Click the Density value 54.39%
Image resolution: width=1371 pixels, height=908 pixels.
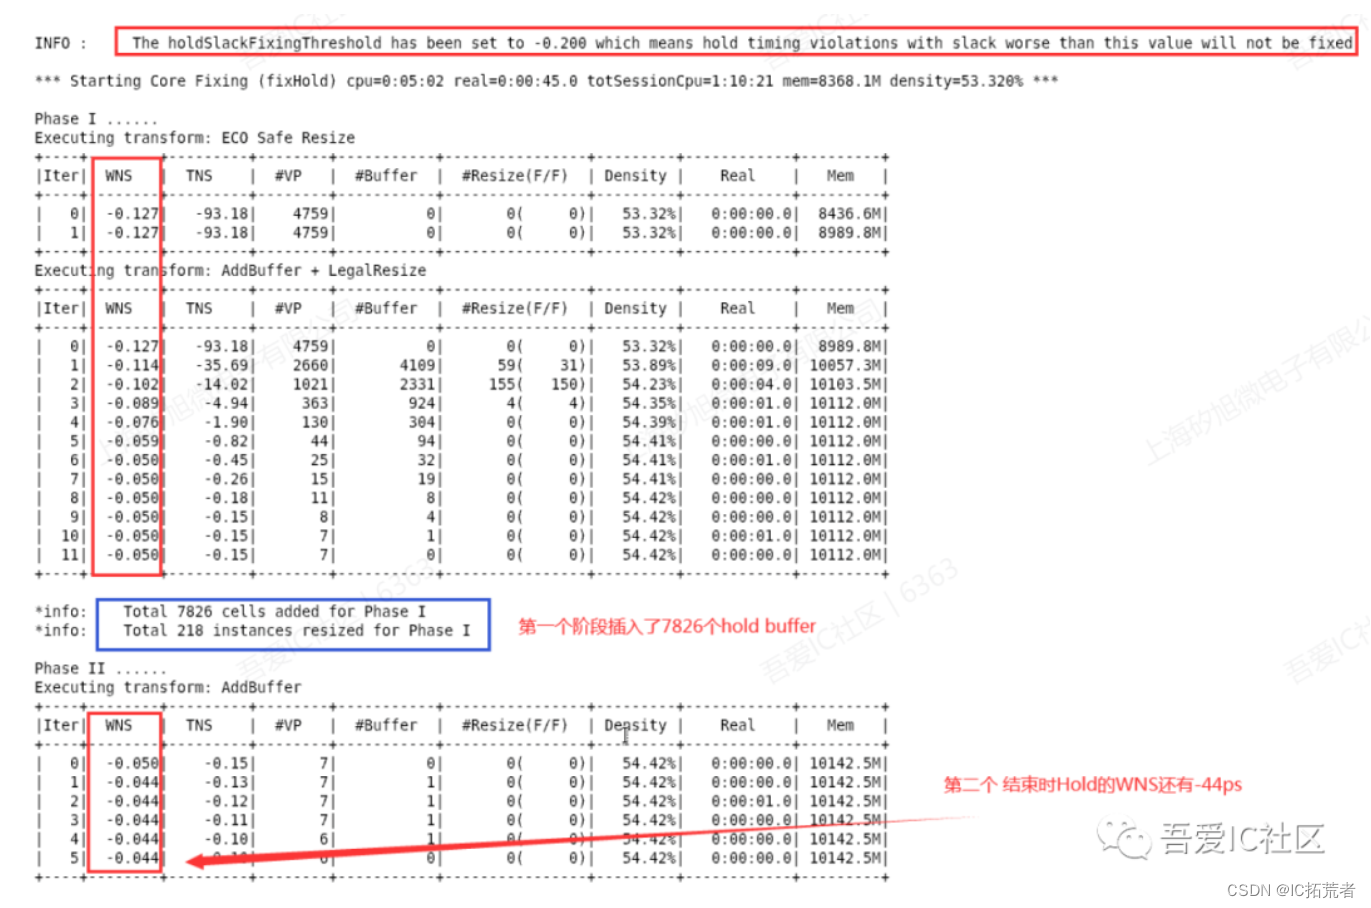tap(649, 423)
